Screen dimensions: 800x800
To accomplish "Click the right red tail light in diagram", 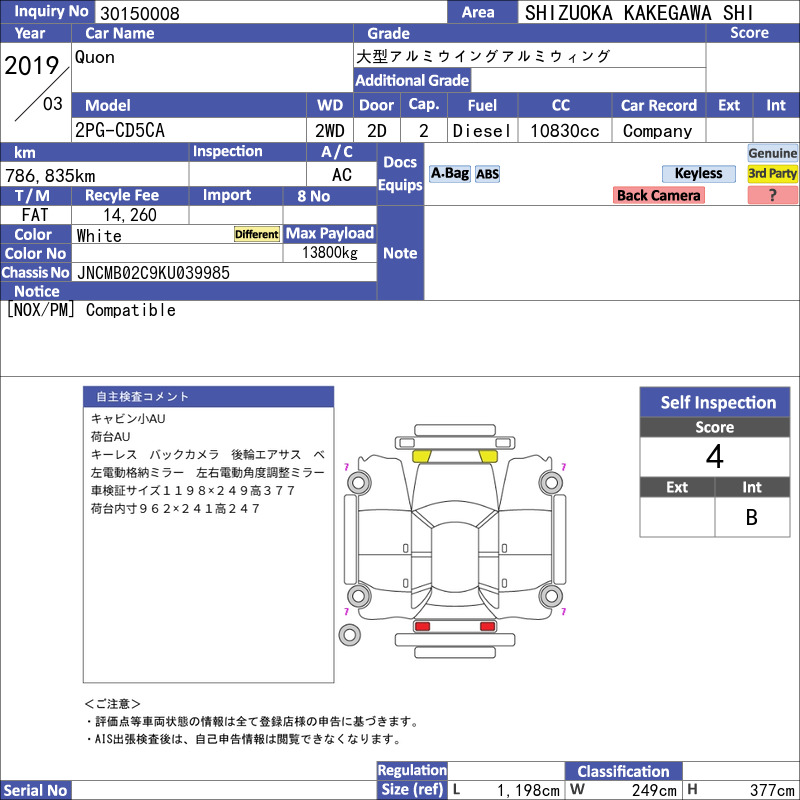I will click(x=487, y=626).
